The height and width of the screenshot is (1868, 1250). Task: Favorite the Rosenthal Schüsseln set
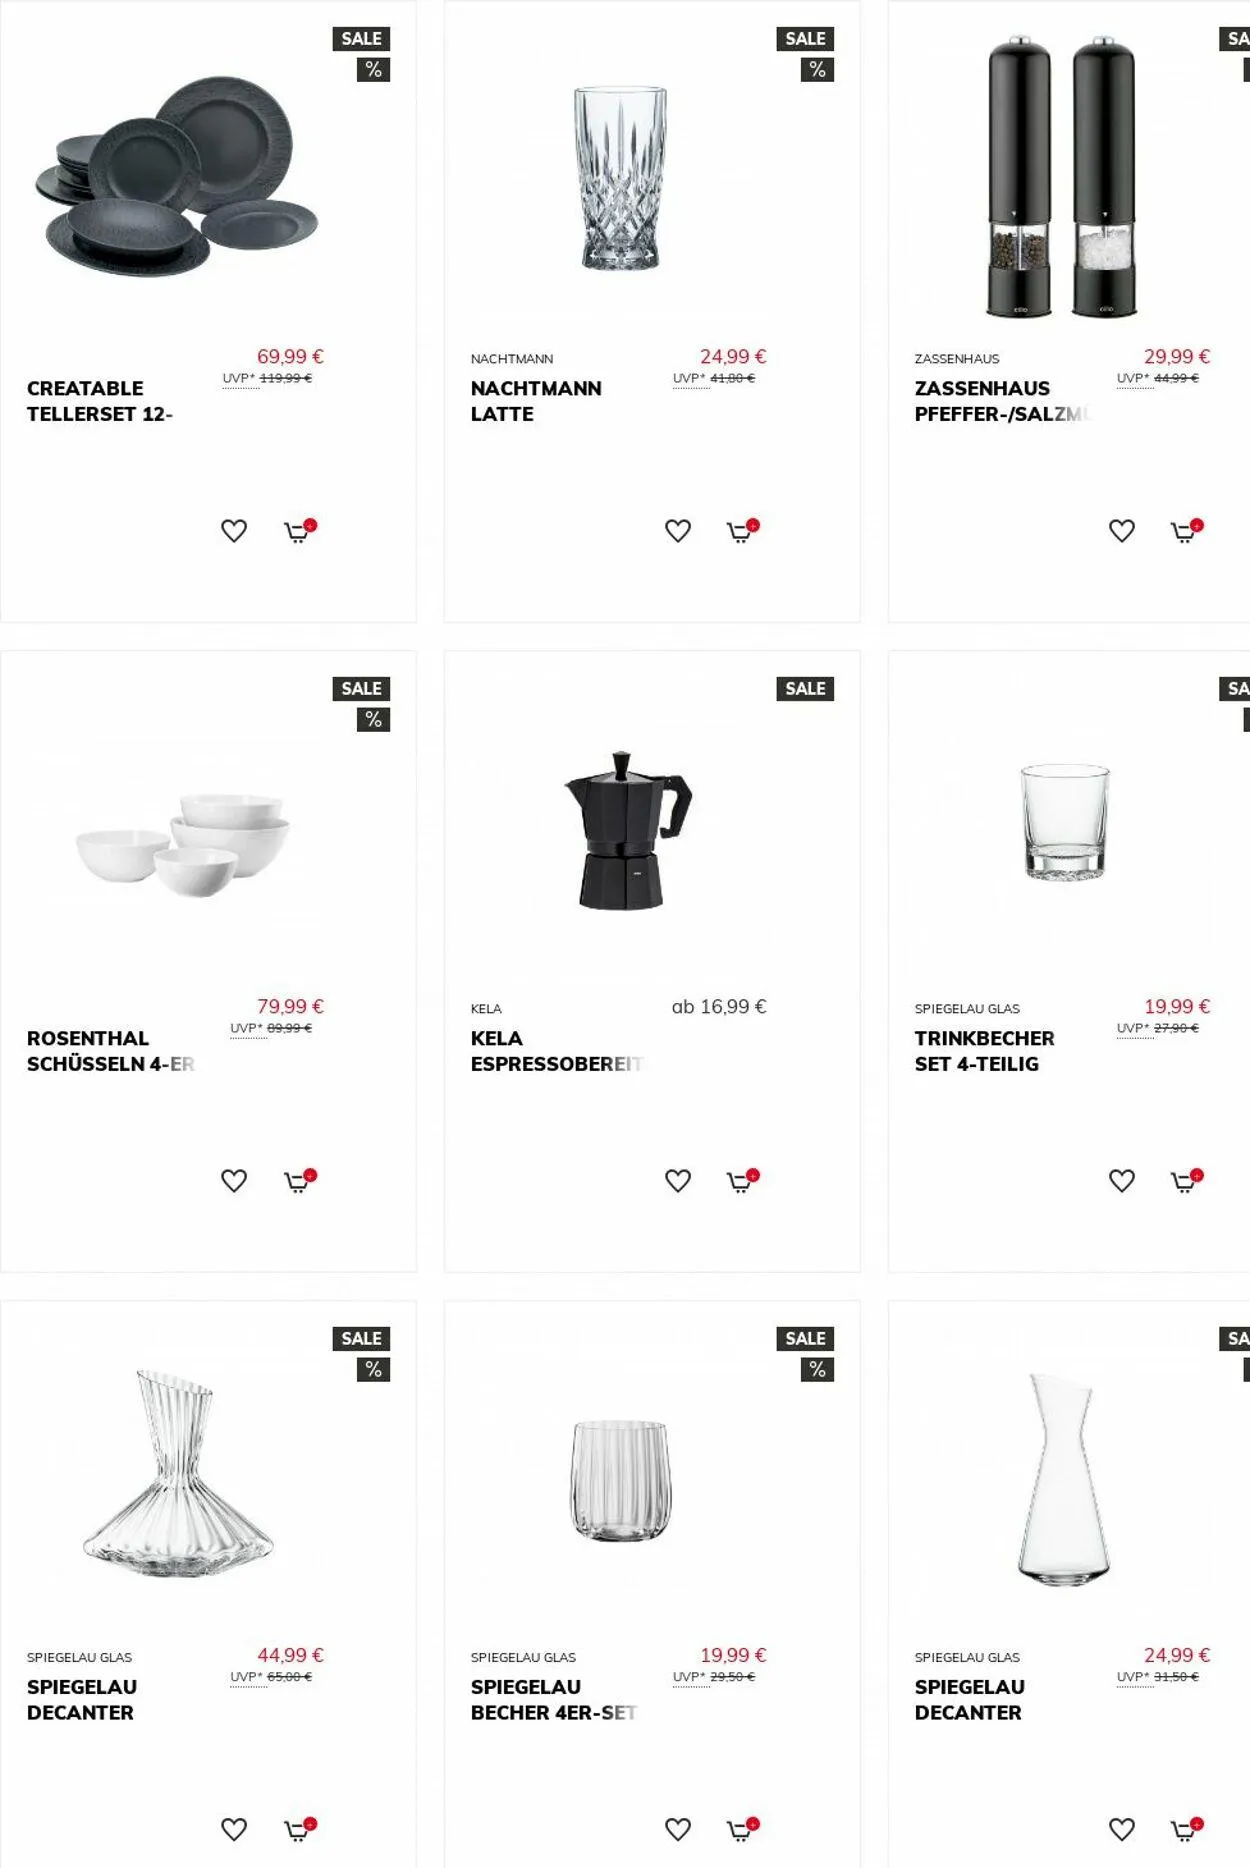click(234, 1181)
